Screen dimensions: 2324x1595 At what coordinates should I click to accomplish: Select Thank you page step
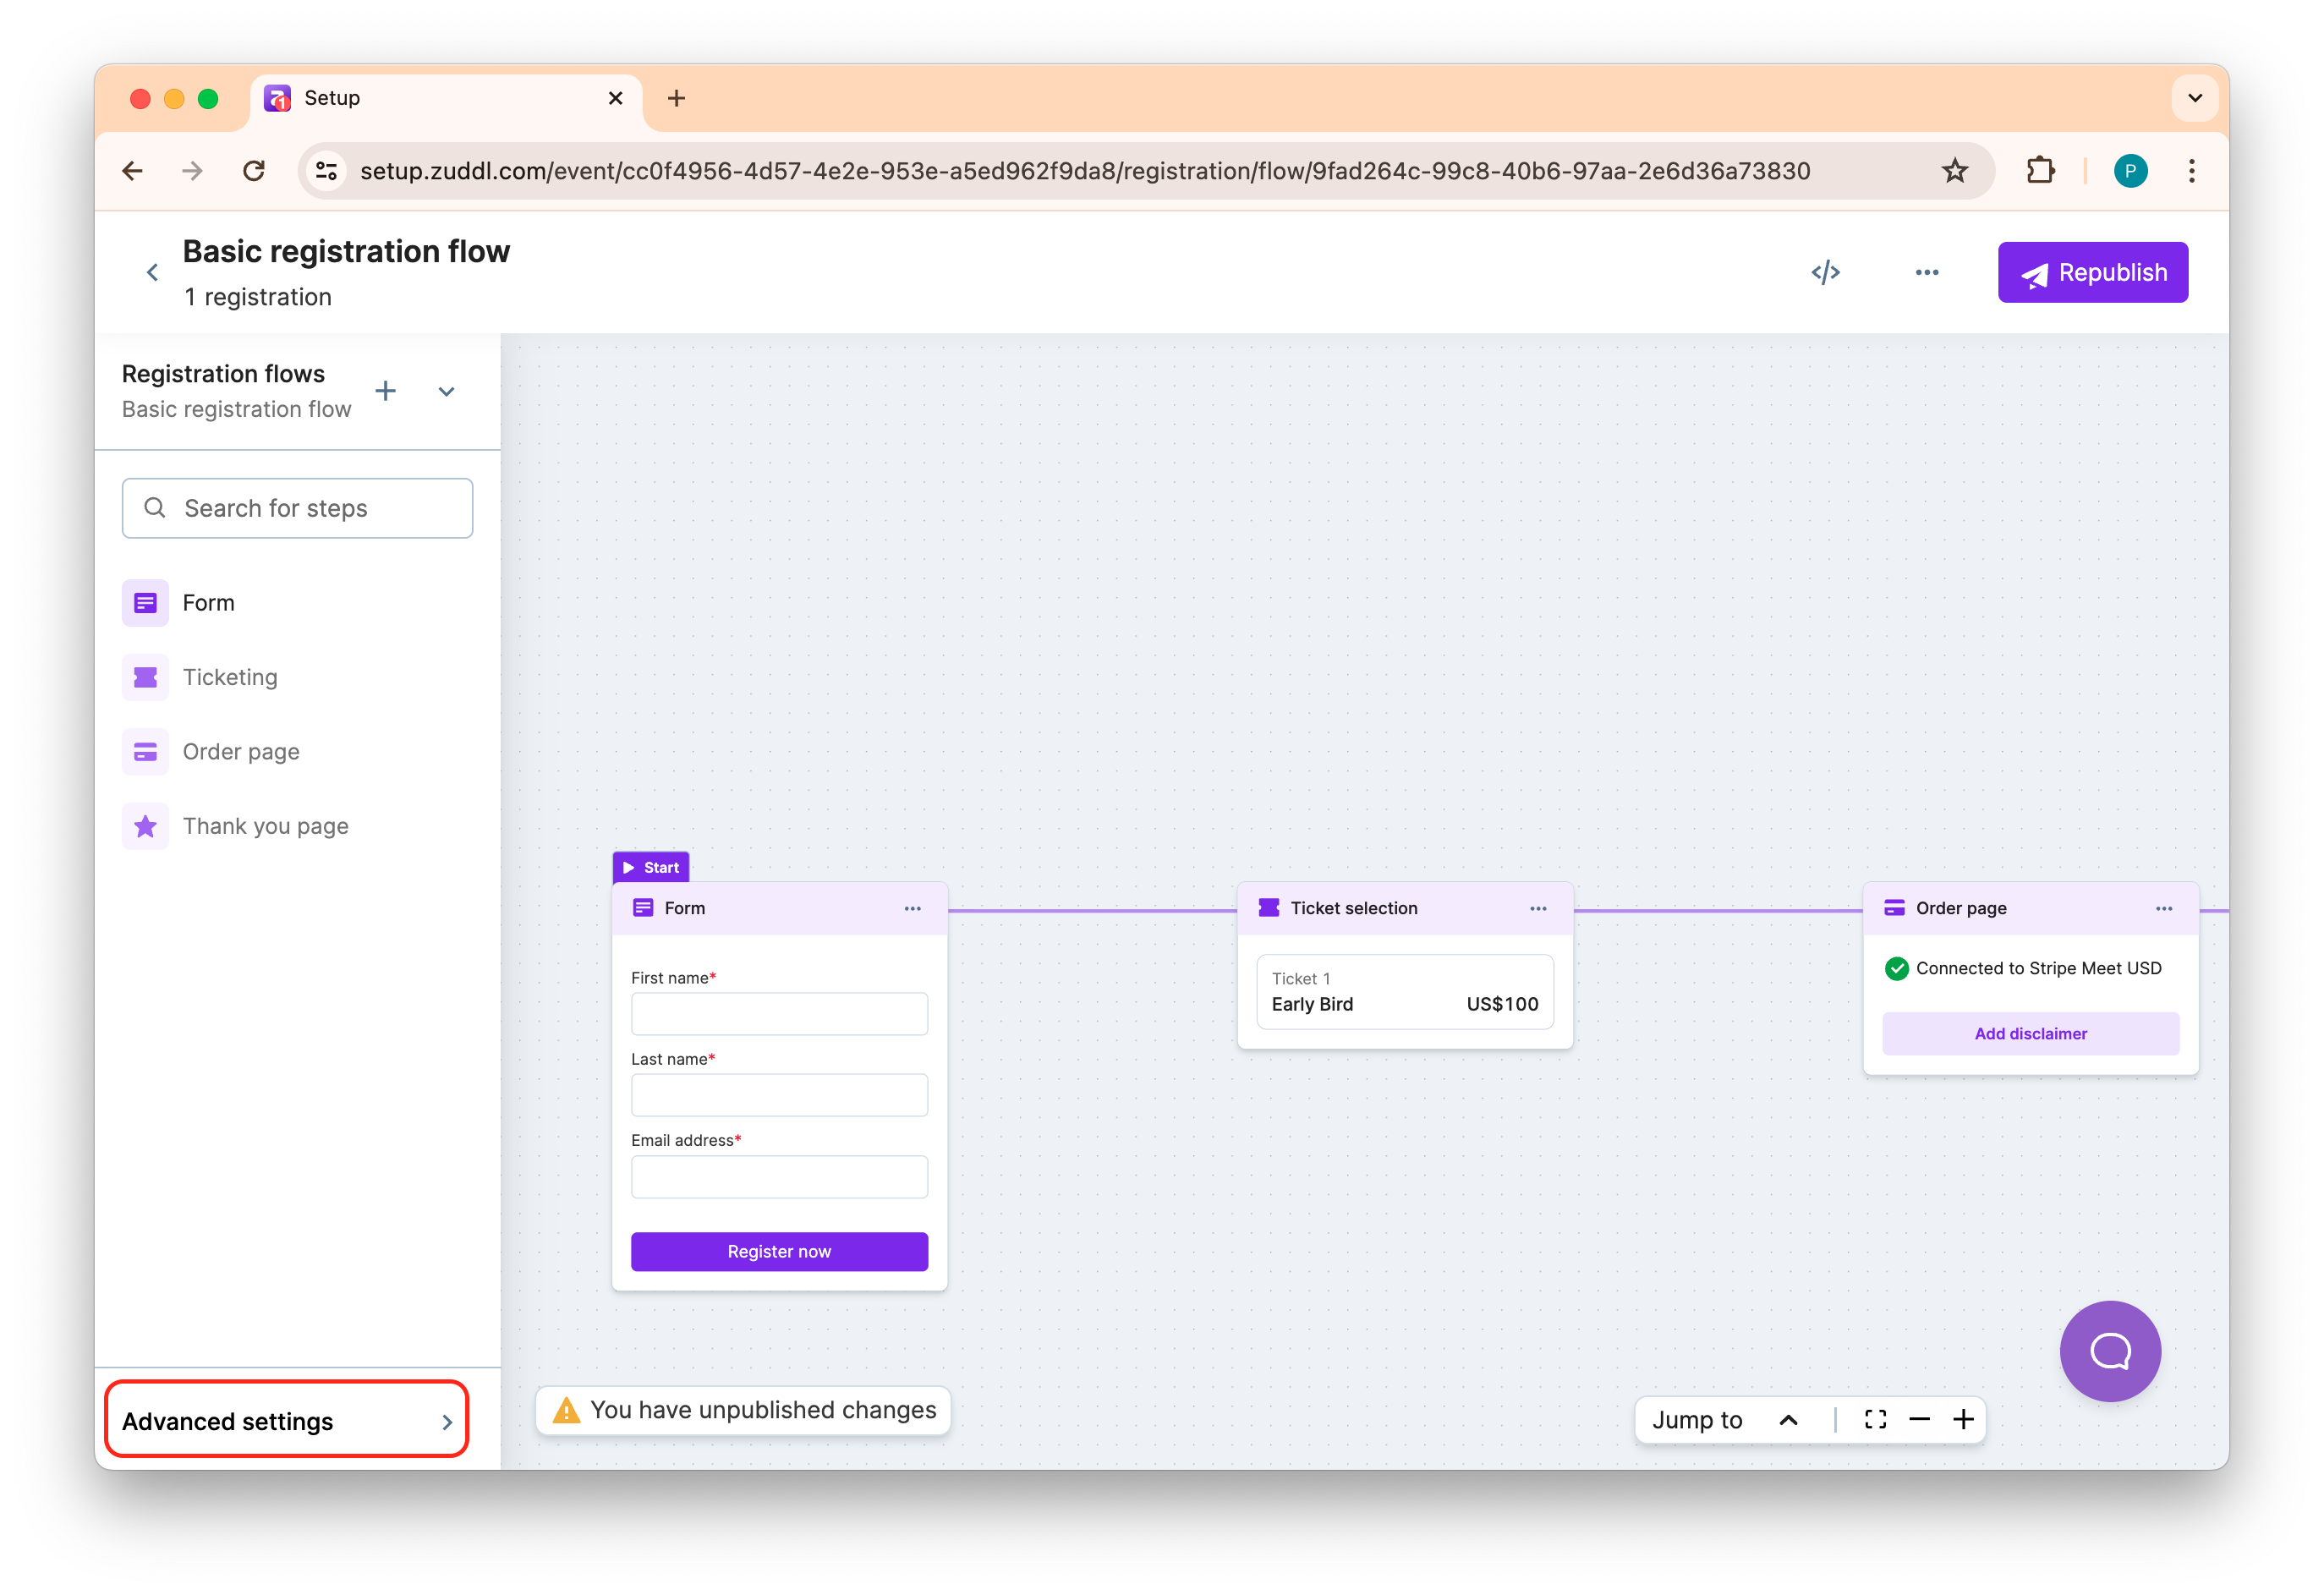click(x=265, y=826)
